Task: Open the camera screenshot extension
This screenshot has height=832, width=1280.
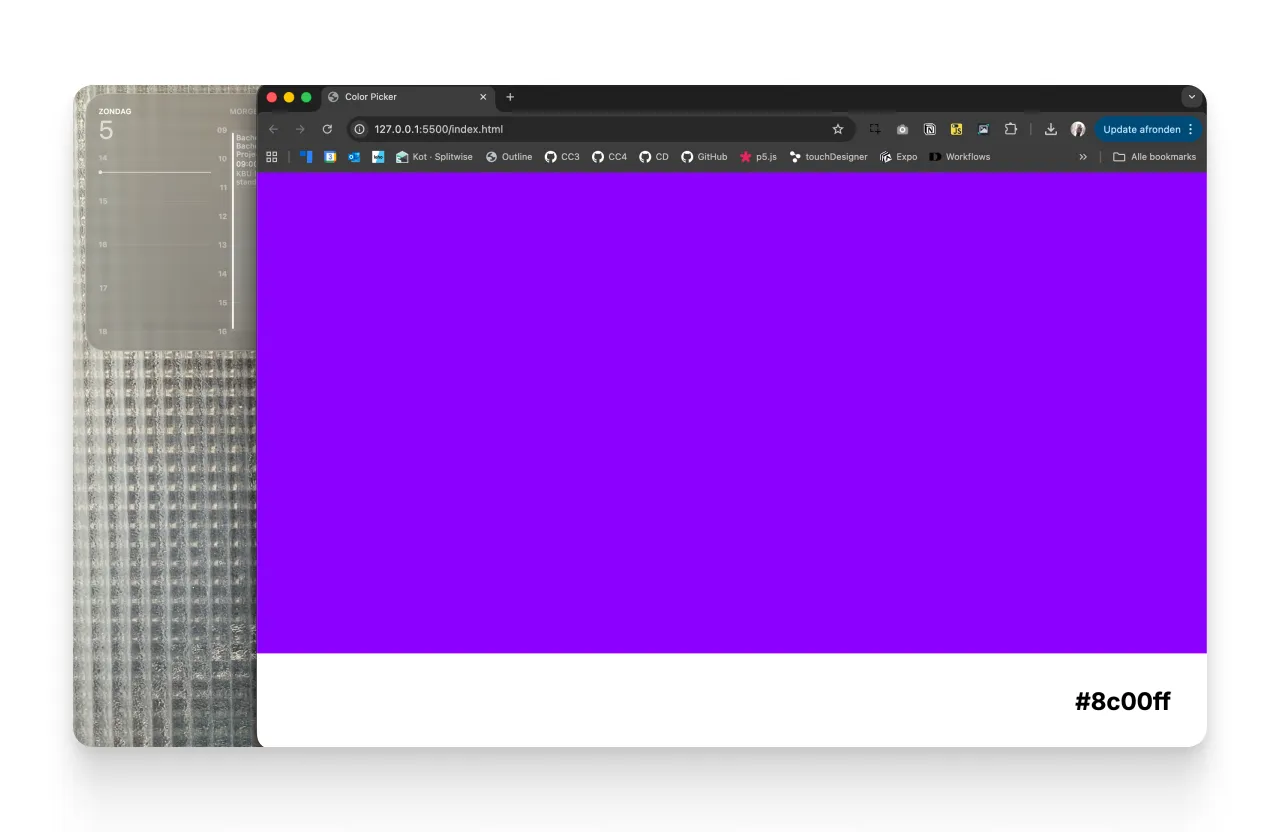Action: coord(902,129)
